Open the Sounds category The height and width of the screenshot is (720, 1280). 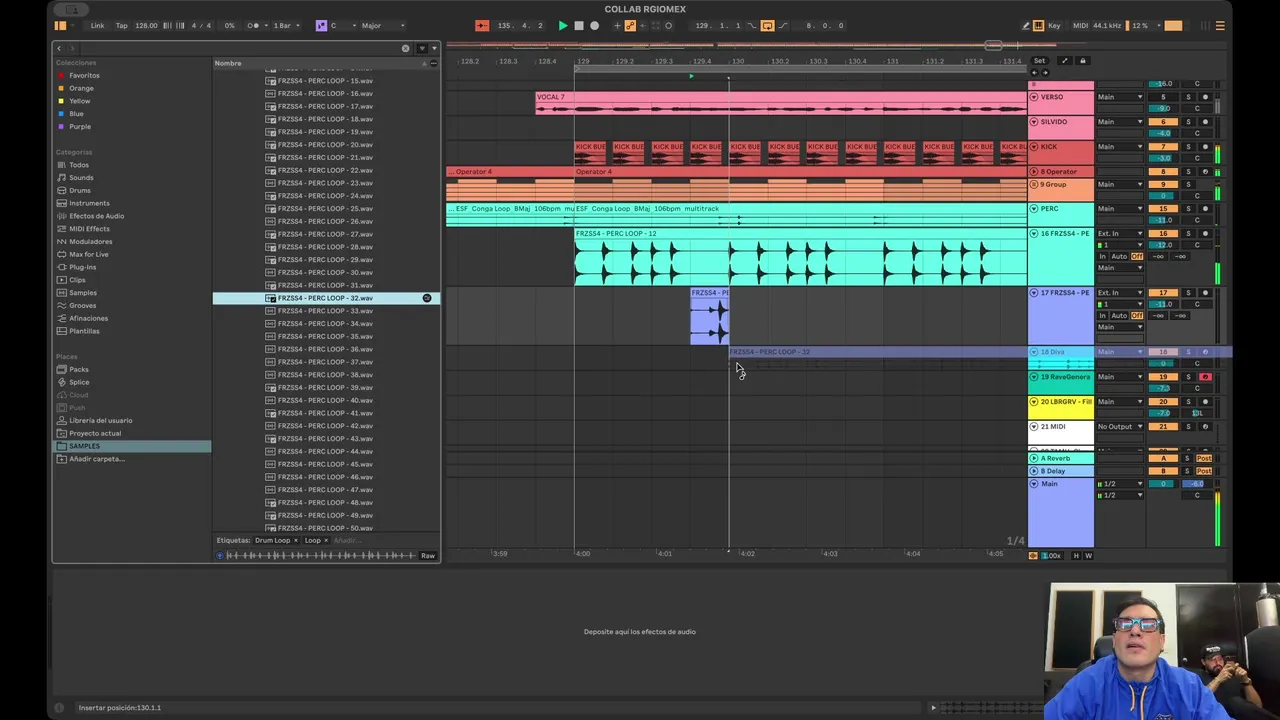[x=81, y=177]
